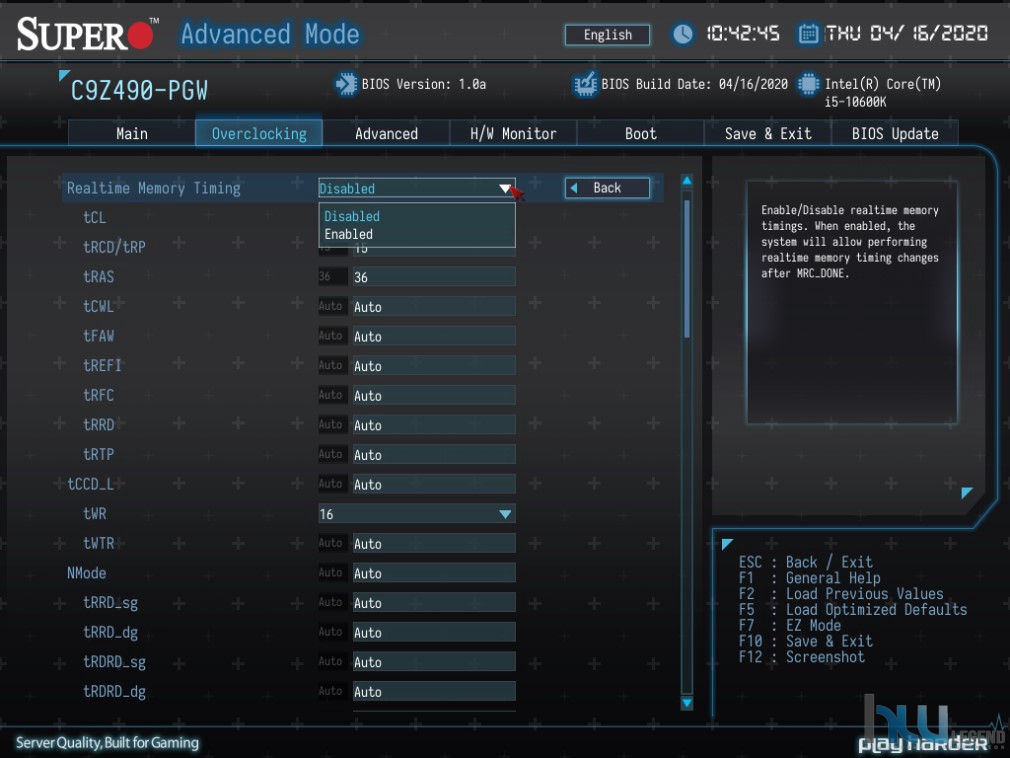Click the tRRD_dg Auto input field
This screenshot has width=1010, height=758.
point(434,632)
